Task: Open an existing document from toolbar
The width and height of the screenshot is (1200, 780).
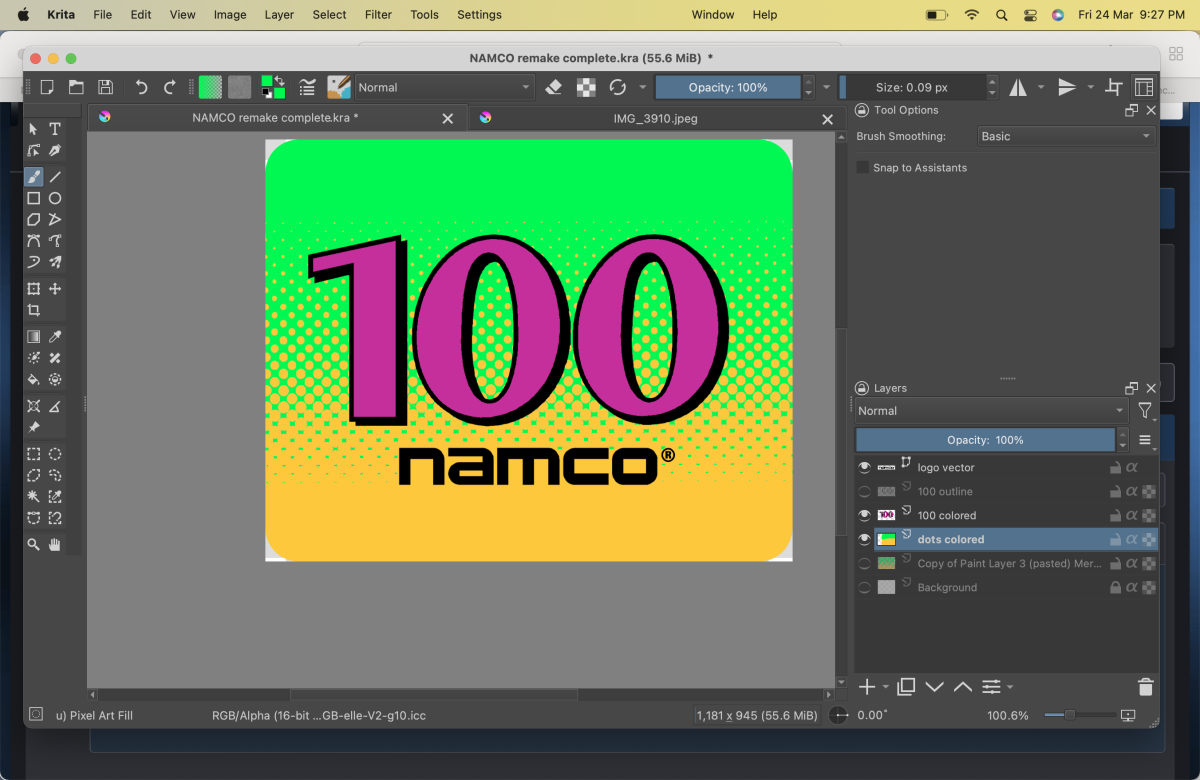Action: click(x=76, y=87)
